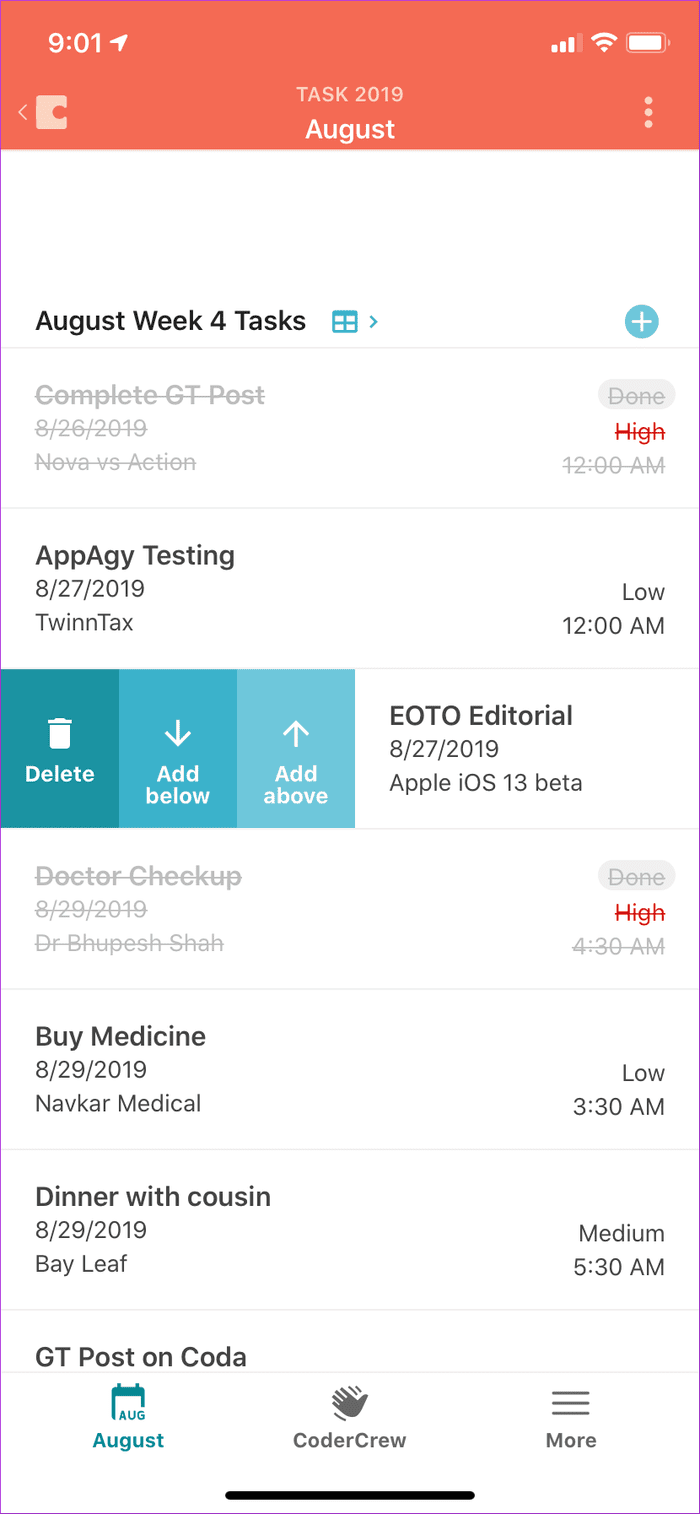
Task: Open the CoderCrew waving hand tab
Action: (350, 1418)
